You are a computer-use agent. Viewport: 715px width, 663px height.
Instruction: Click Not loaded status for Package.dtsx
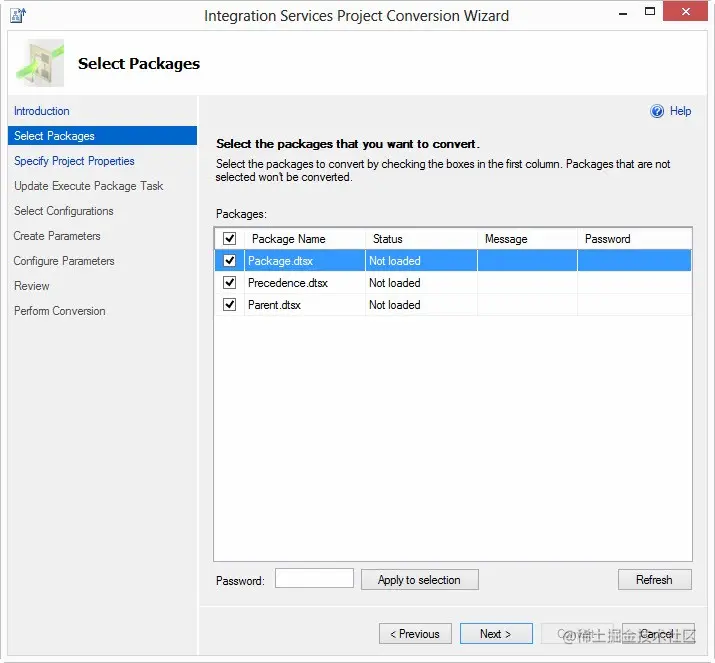[x=394, y=261]
